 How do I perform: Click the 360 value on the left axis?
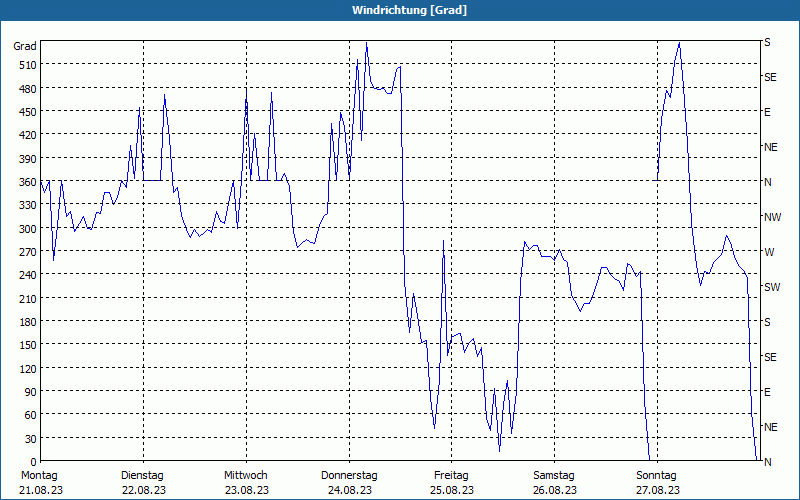tap(25, 181)
